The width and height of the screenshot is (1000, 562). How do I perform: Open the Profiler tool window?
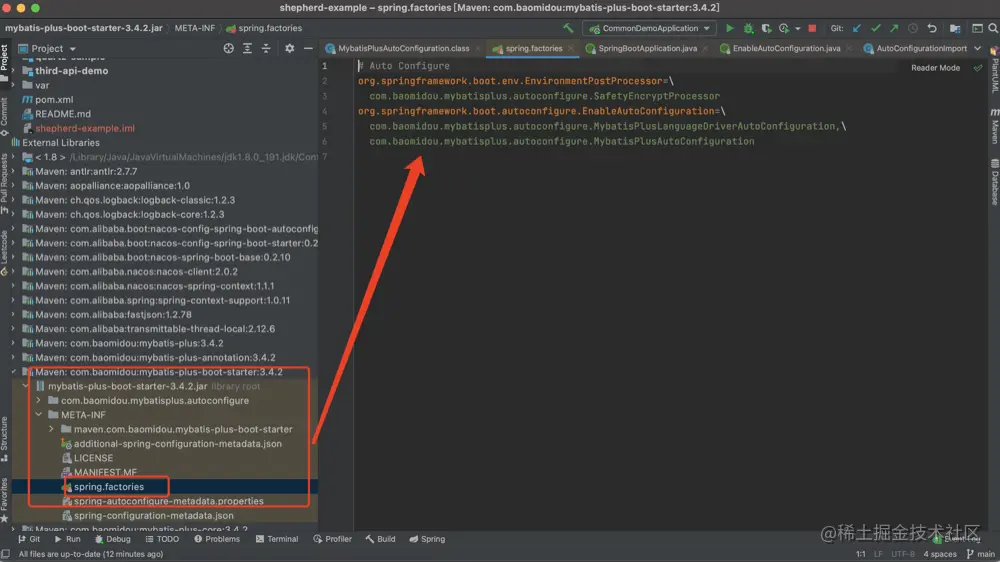coord(332,539)
